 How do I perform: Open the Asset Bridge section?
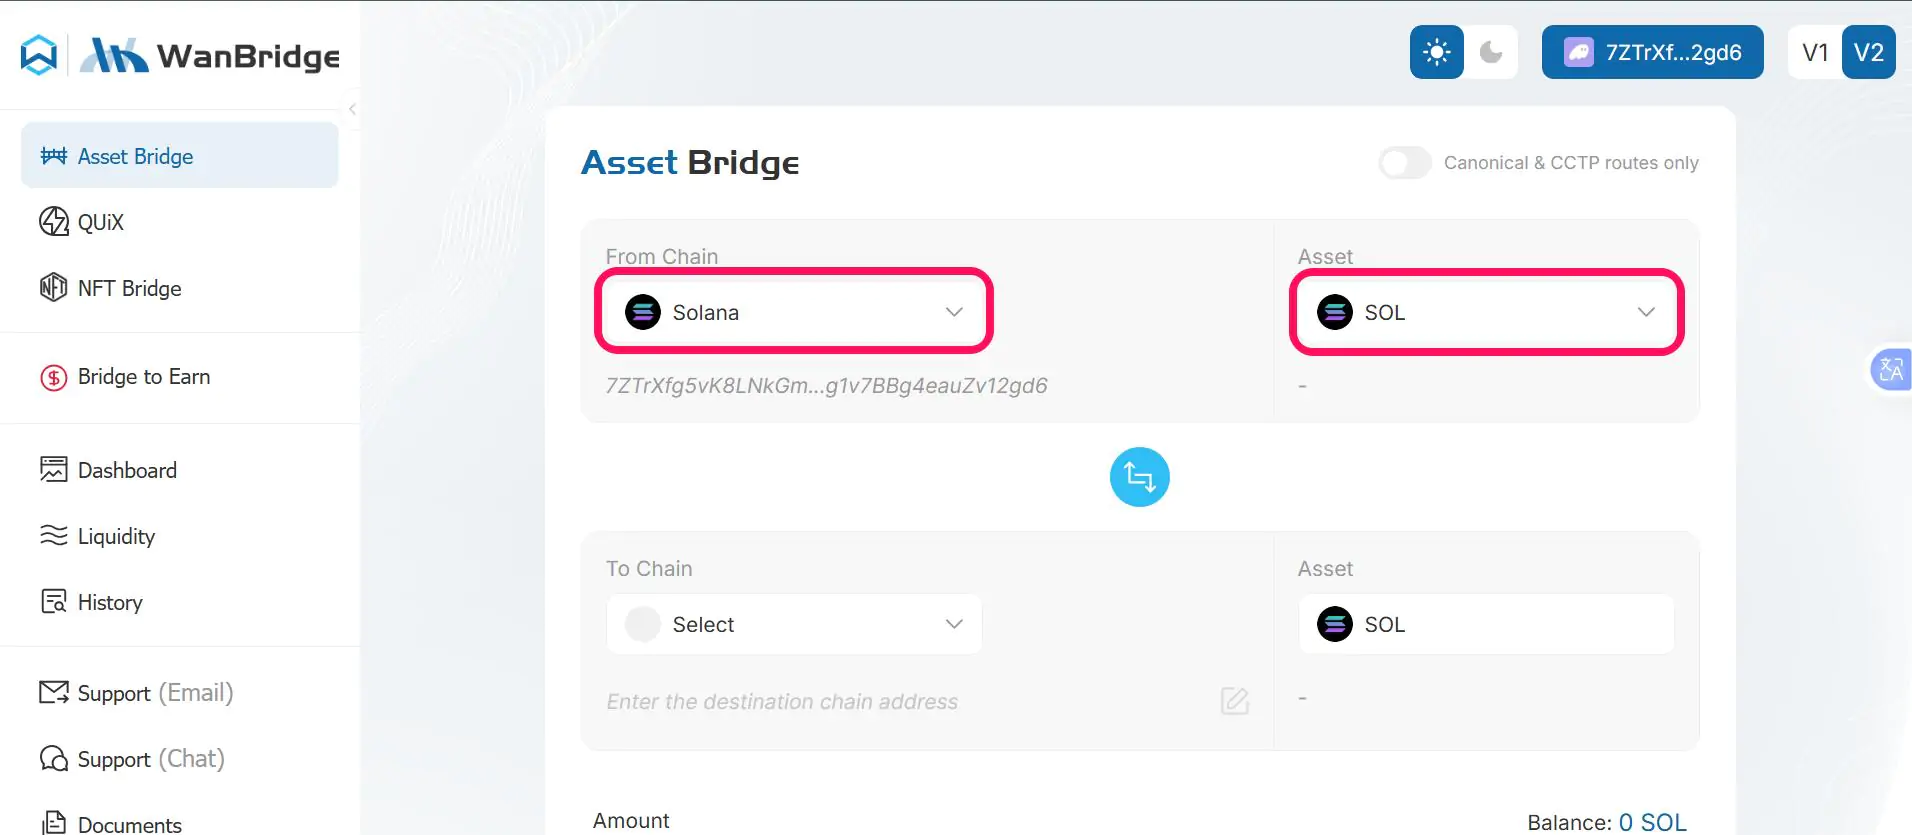tap(134, 155)
